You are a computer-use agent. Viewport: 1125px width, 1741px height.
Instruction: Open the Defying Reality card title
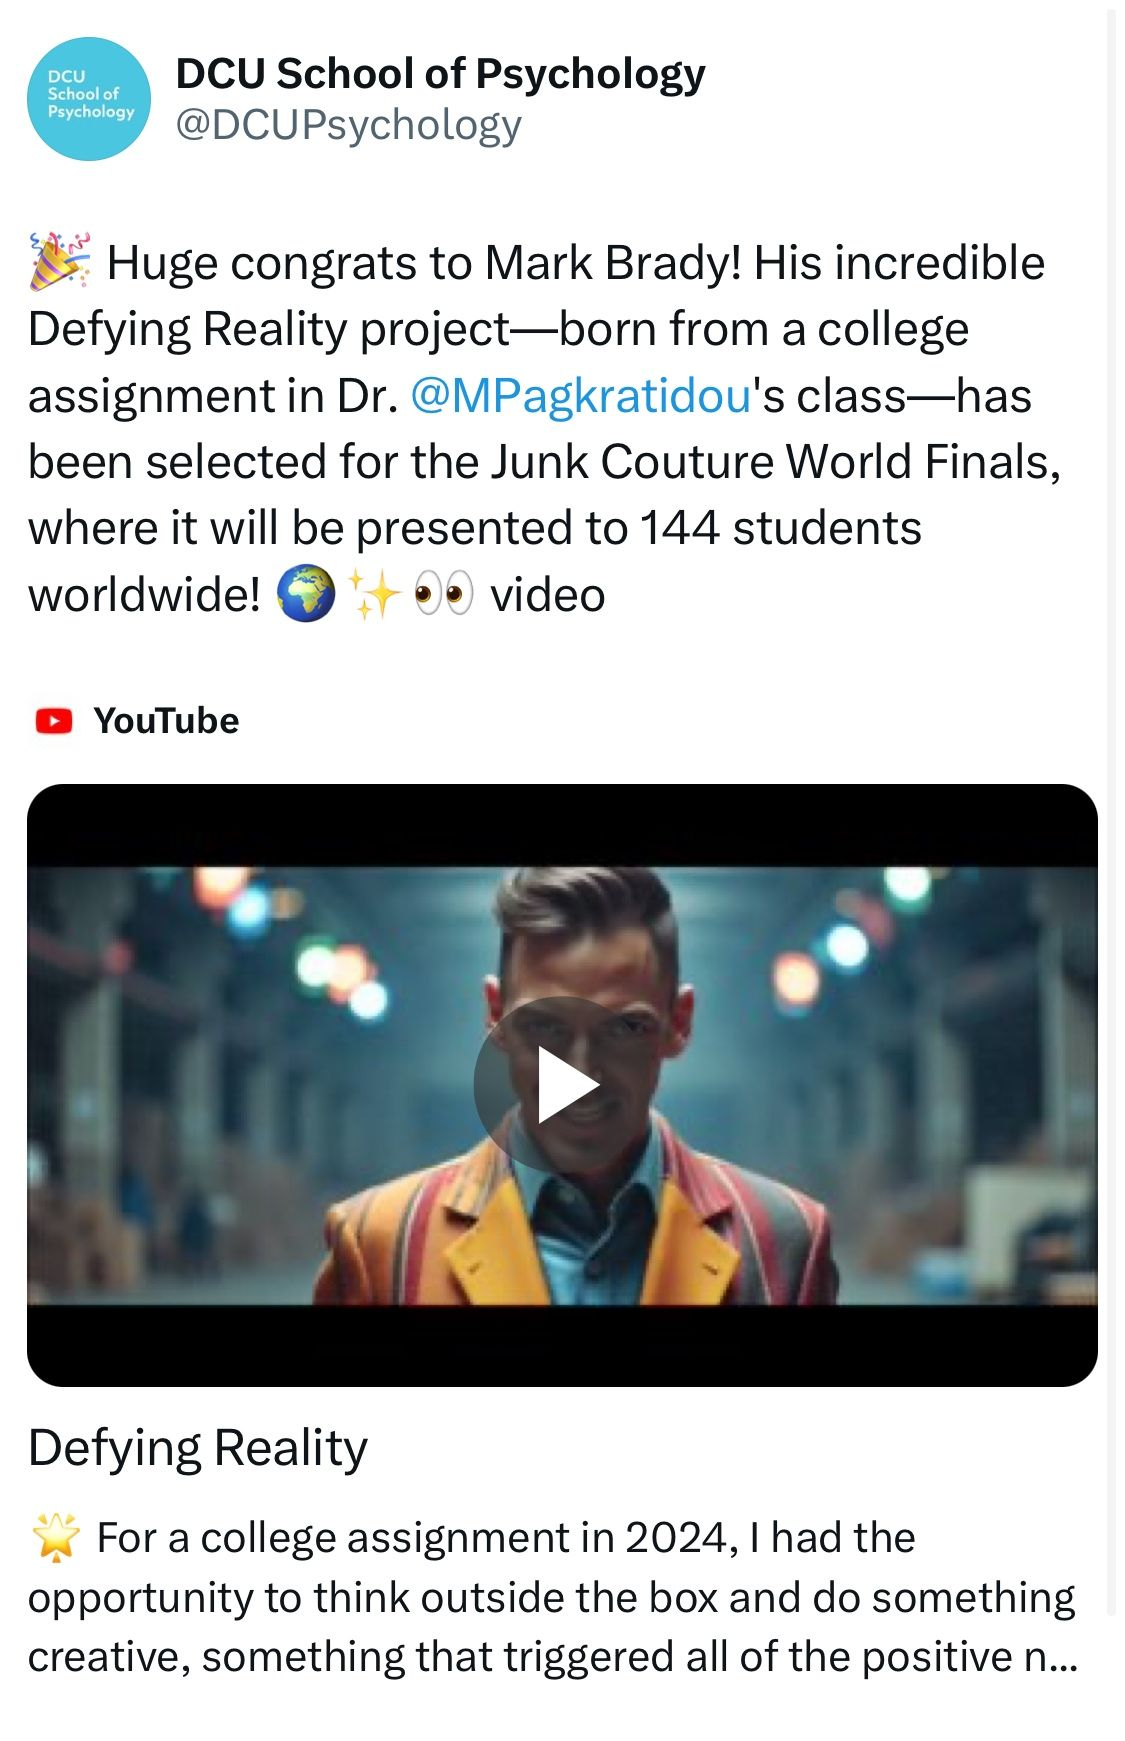[x=198, y=1448]
